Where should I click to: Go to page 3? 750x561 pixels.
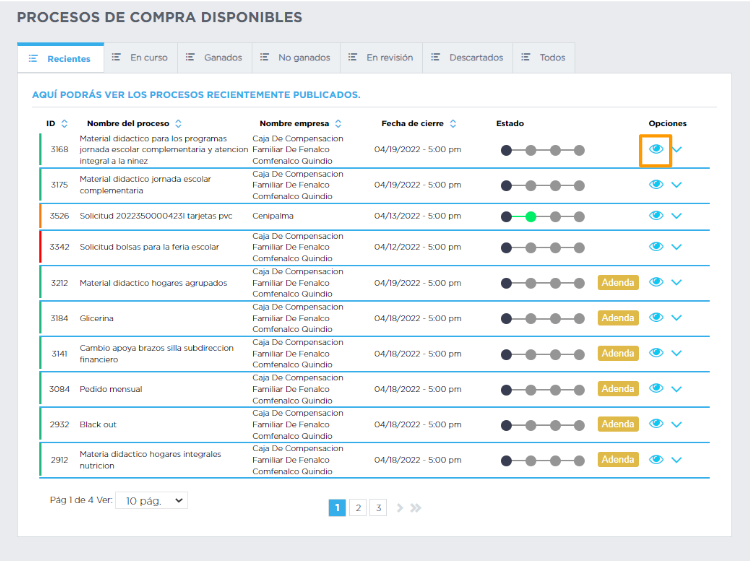point(378,508)
